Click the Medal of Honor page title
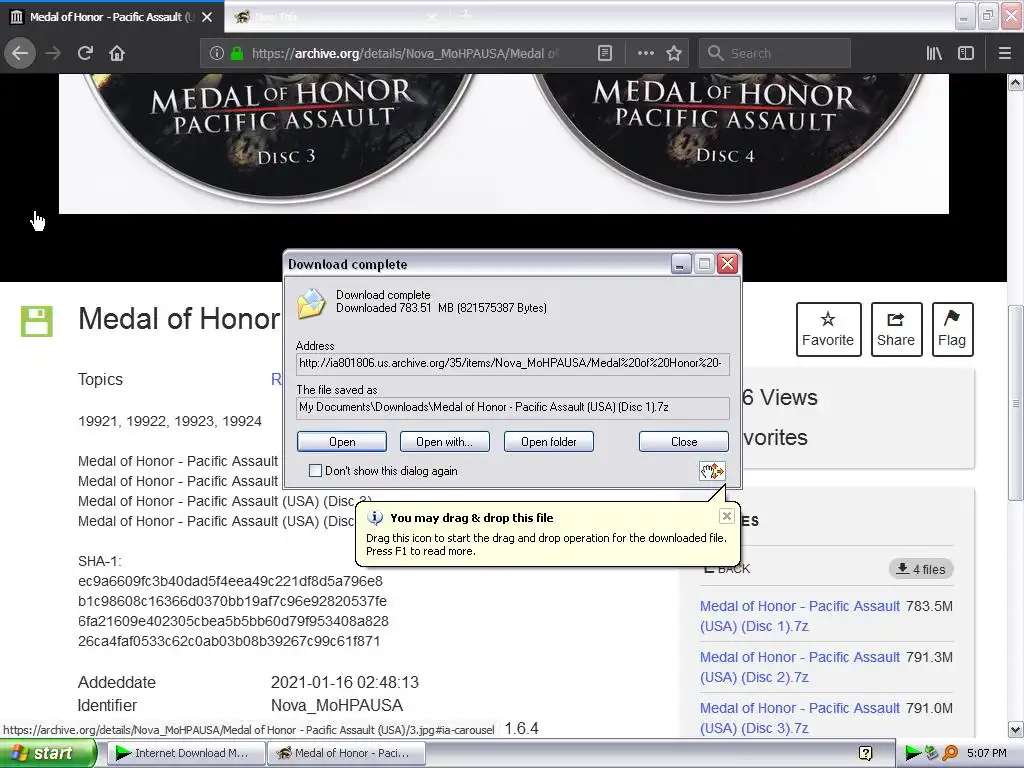 (180, 319)
